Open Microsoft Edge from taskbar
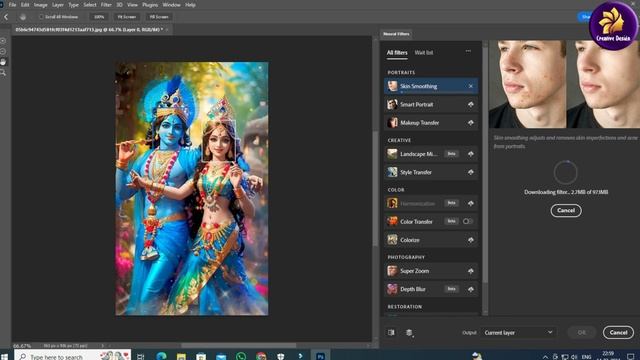This screenshot has height=360, width=640. point(161,356)
